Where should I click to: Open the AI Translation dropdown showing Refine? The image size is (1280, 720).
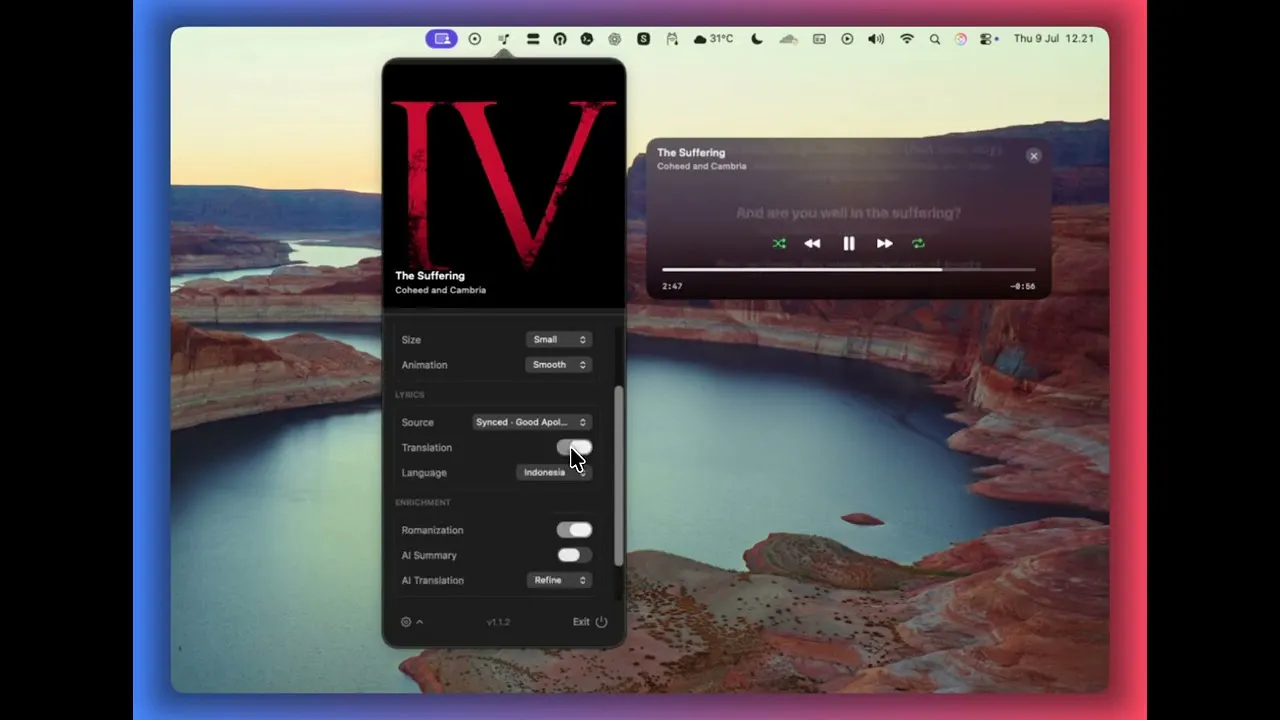[559, 580]
